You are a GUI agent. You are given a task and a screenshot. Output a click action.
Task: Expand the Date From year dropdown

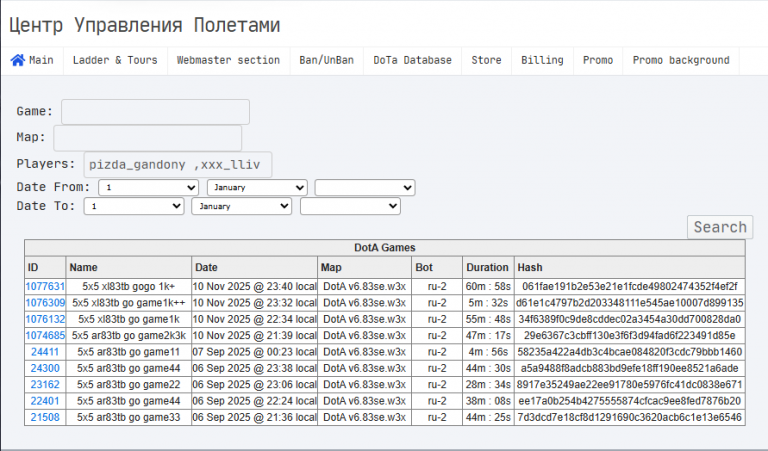click(x=365, y=188)
